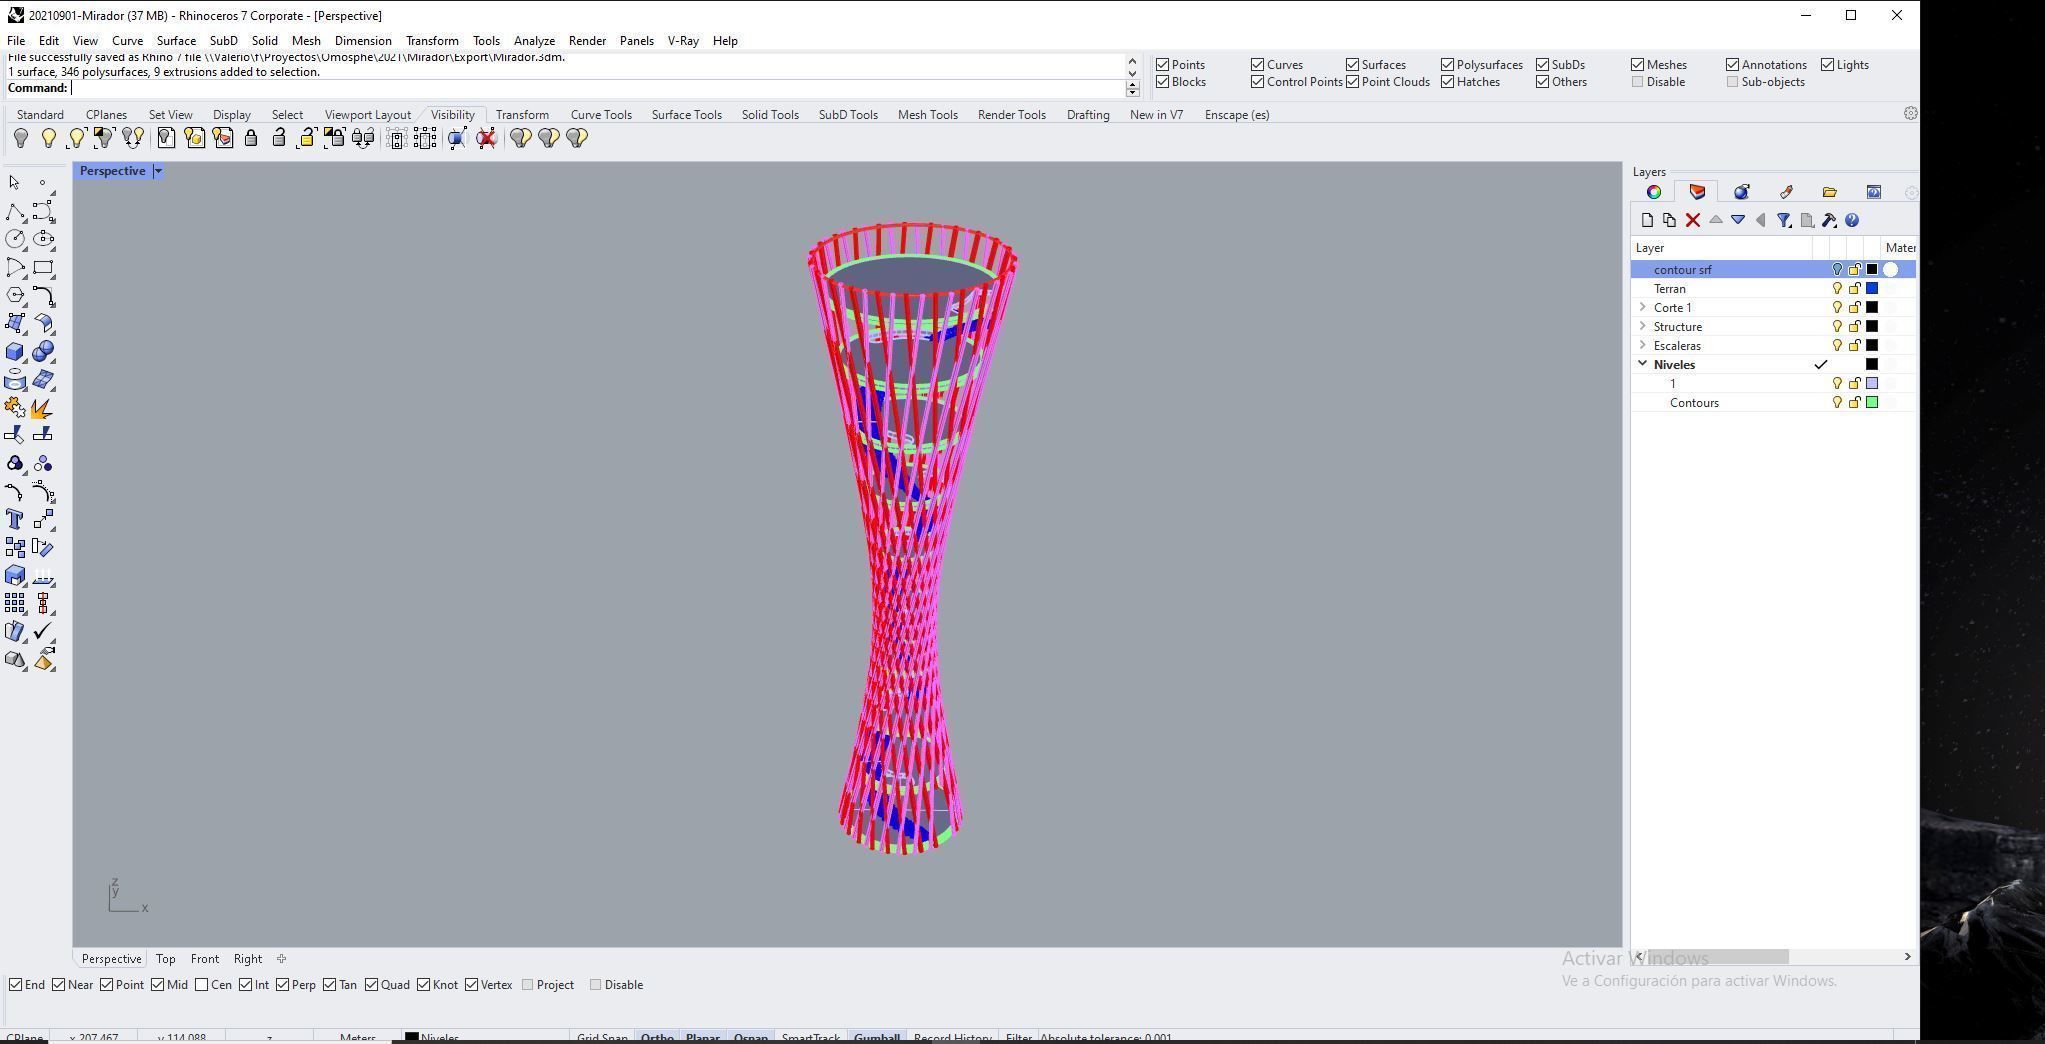Click the Hide Objects lightbulb icon
2045x1044 pixels.
tap(20, 138)
